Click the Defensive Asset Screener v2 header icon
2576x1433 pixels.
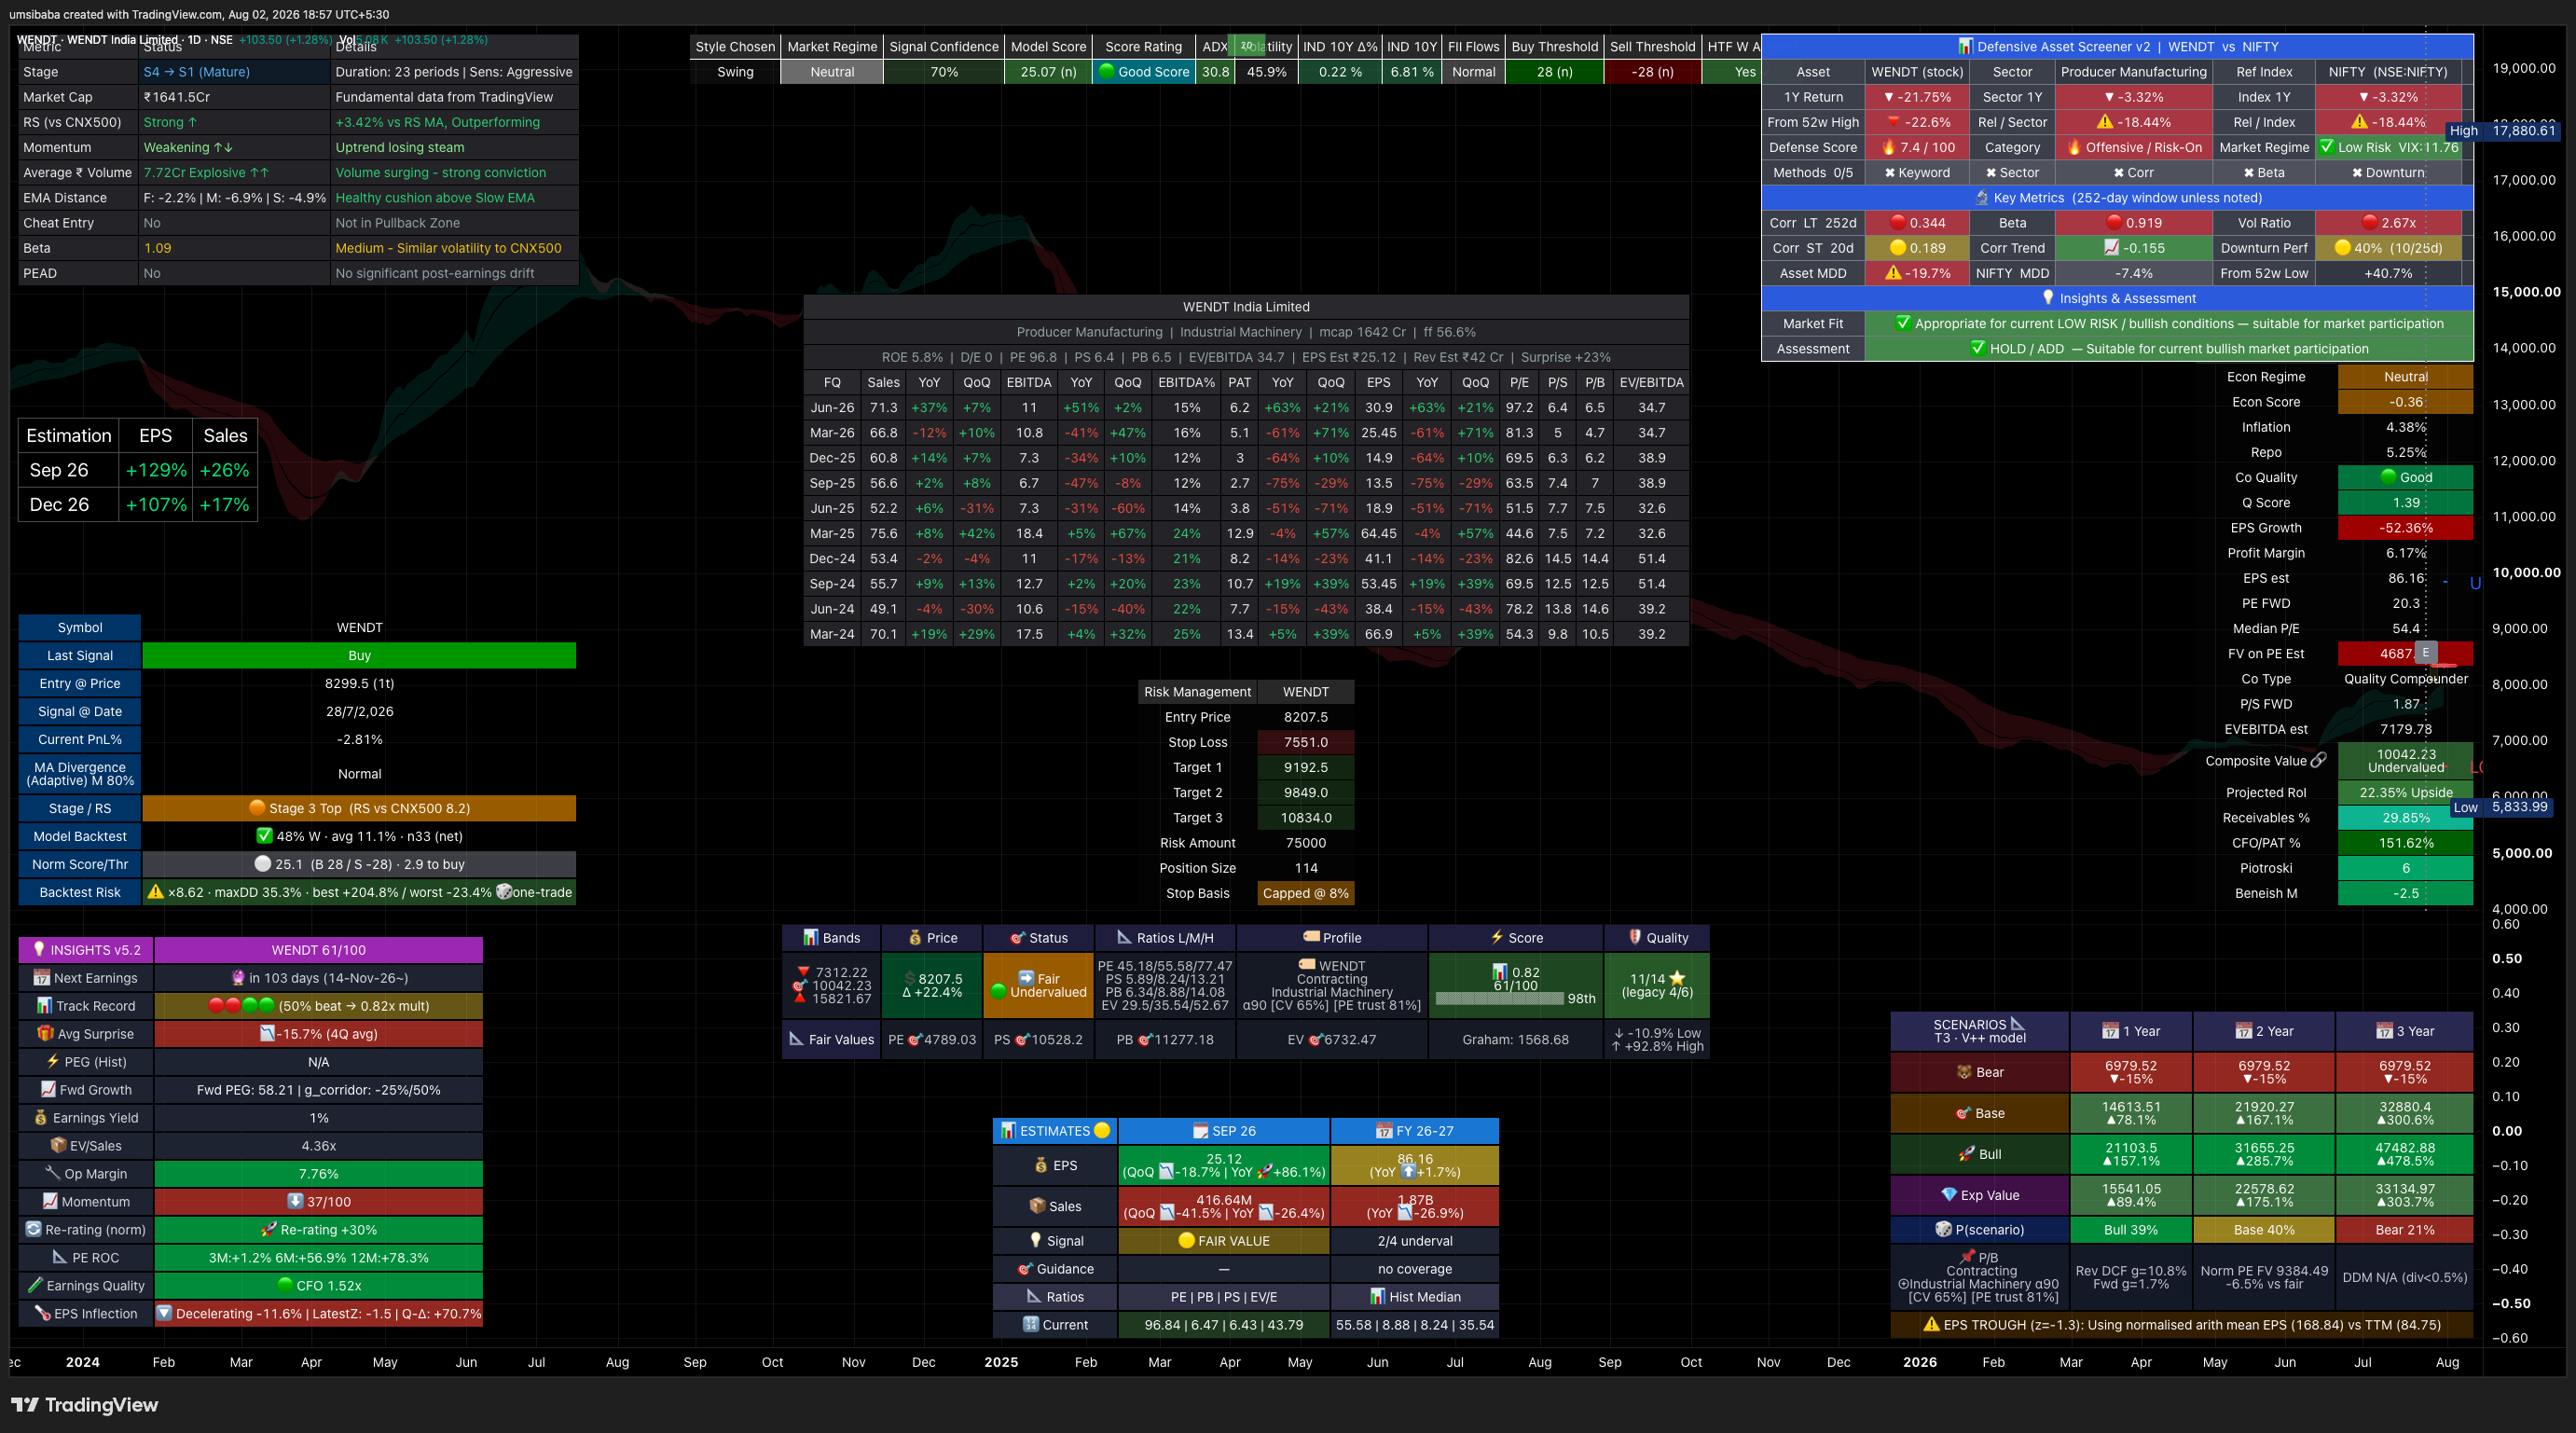click(1965, 46)
